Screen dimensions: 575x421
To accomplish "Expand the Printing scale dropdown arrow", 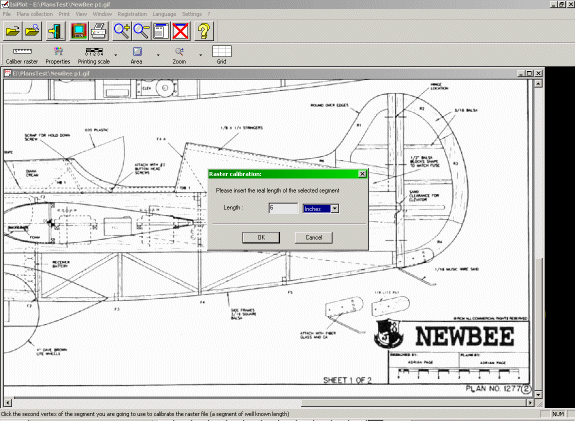I will pyautogui.click(x=116, y=55).
